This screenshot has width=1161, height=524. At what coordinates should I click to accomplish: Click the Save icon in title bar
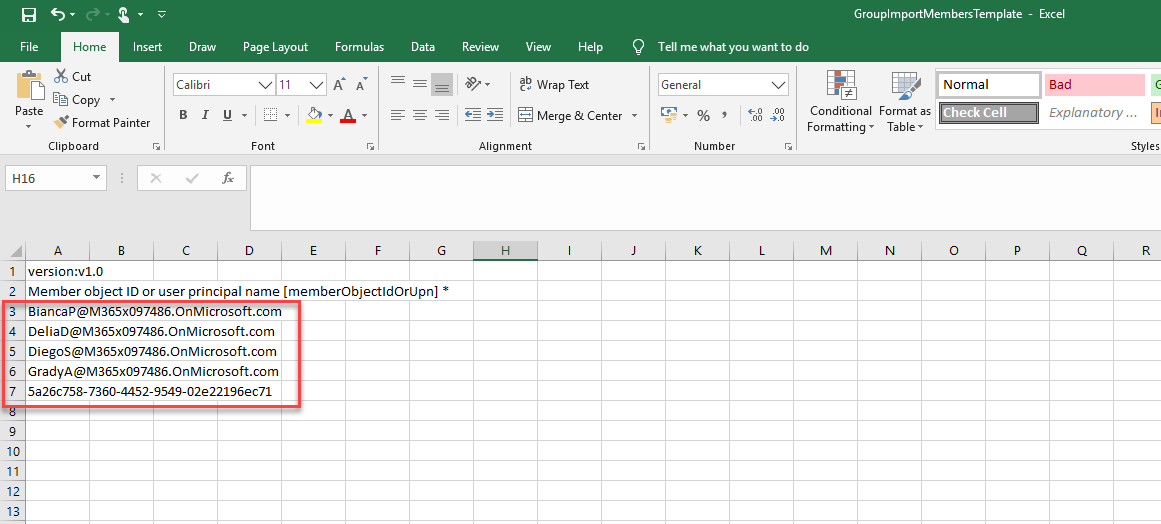29,14
